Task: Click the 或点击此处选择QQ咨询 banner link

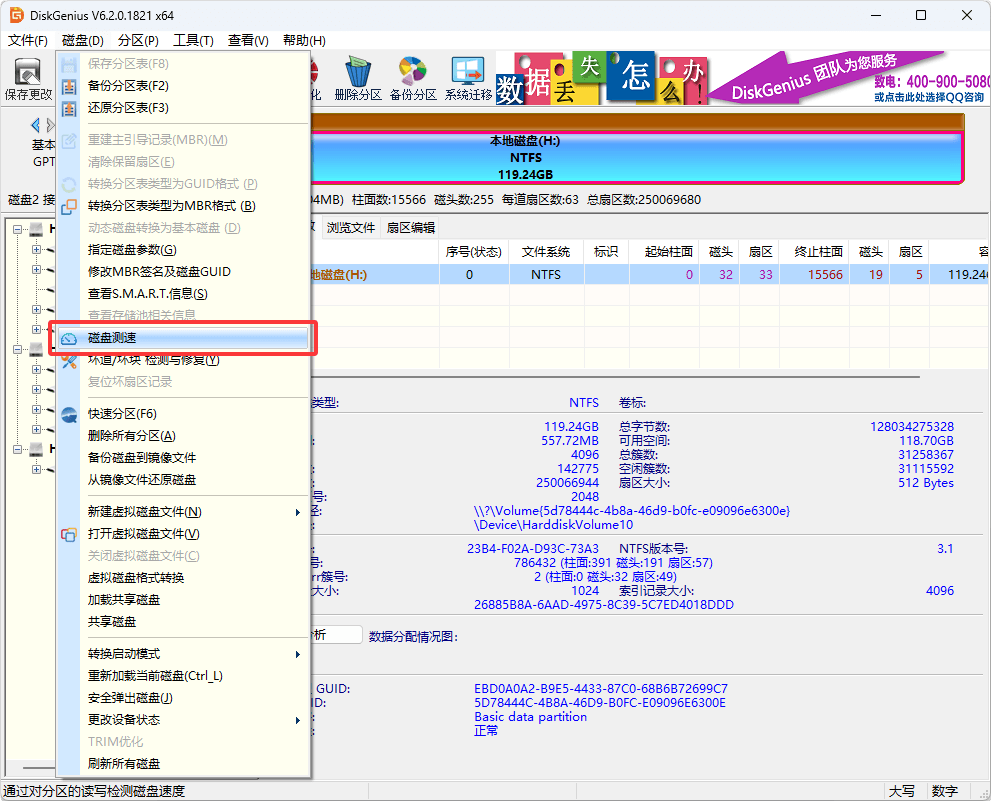Action: [x=929, y=97]
